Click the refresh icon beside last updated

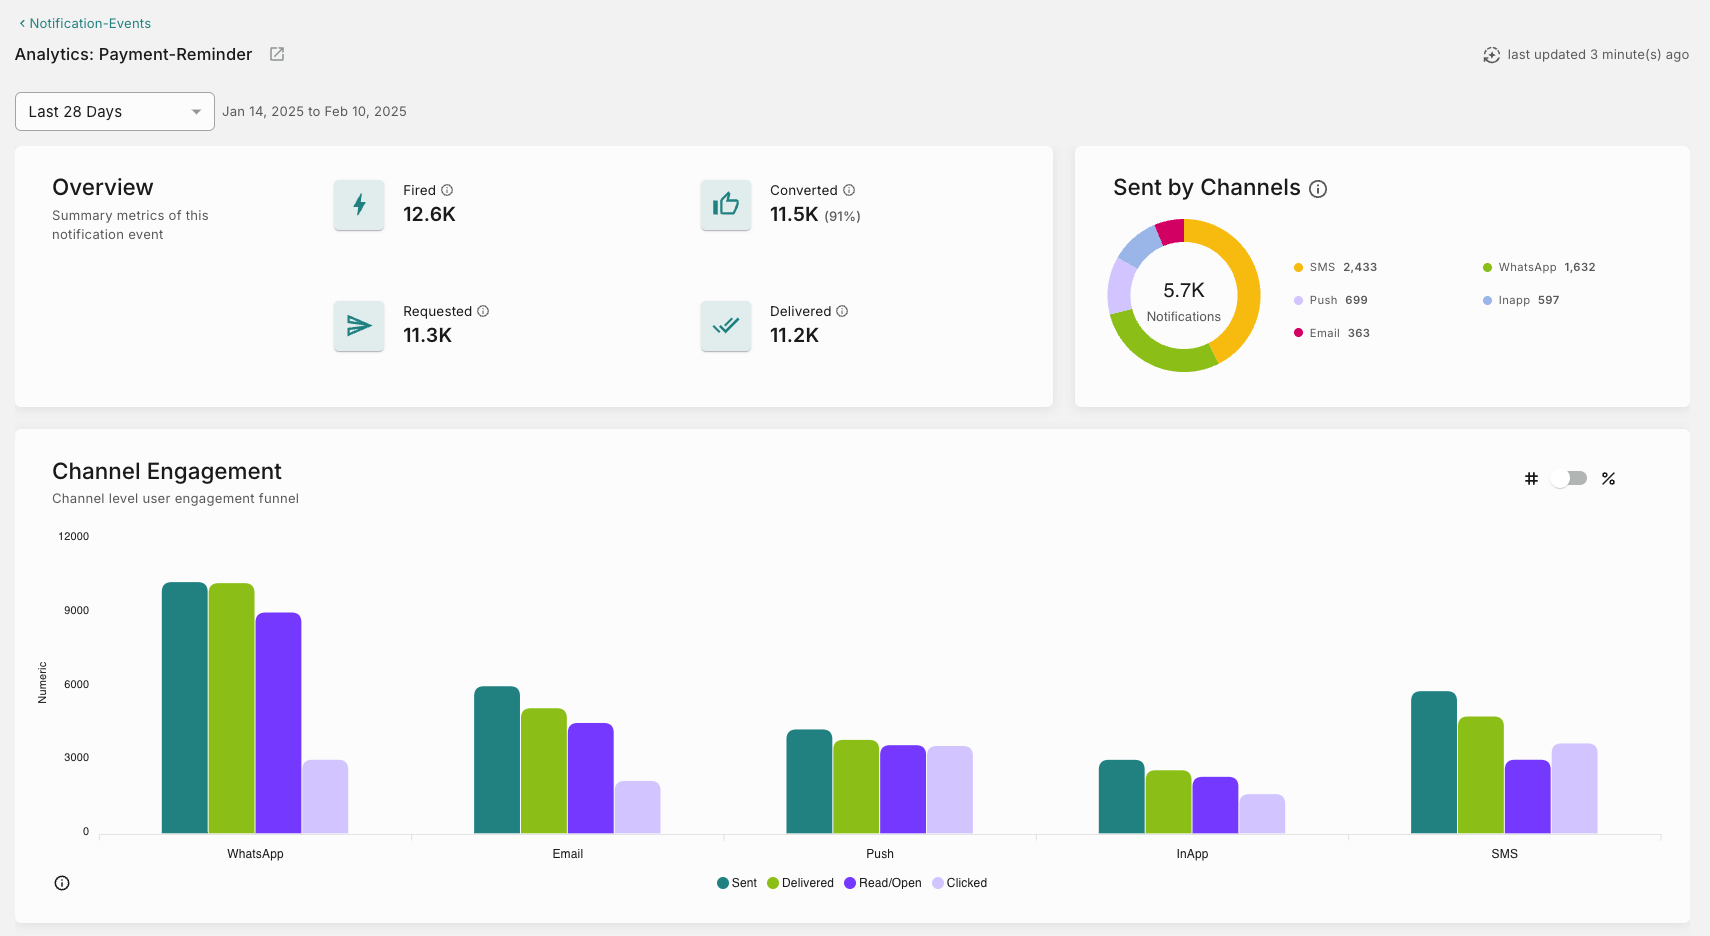pyautogui.click(x=1491, y=55)
